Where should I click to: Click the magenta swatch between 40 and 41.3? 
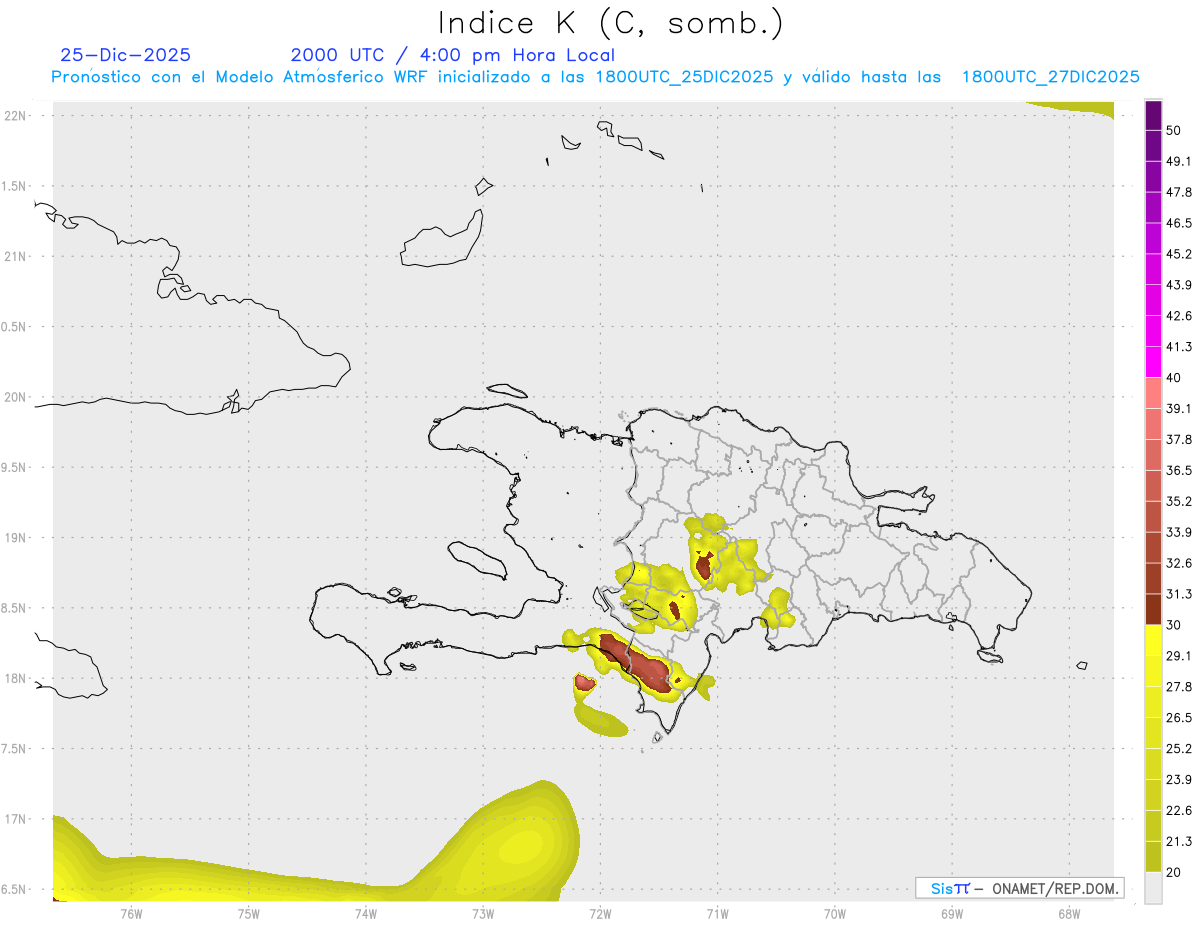coord(1153,362)
